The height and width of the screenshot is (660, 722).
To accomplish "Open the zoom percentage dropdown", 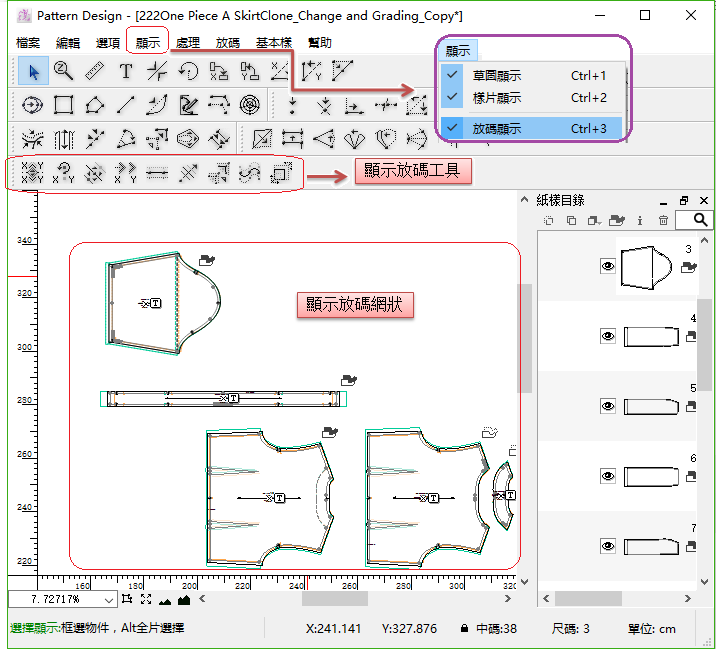I will [x=109, y=600].
